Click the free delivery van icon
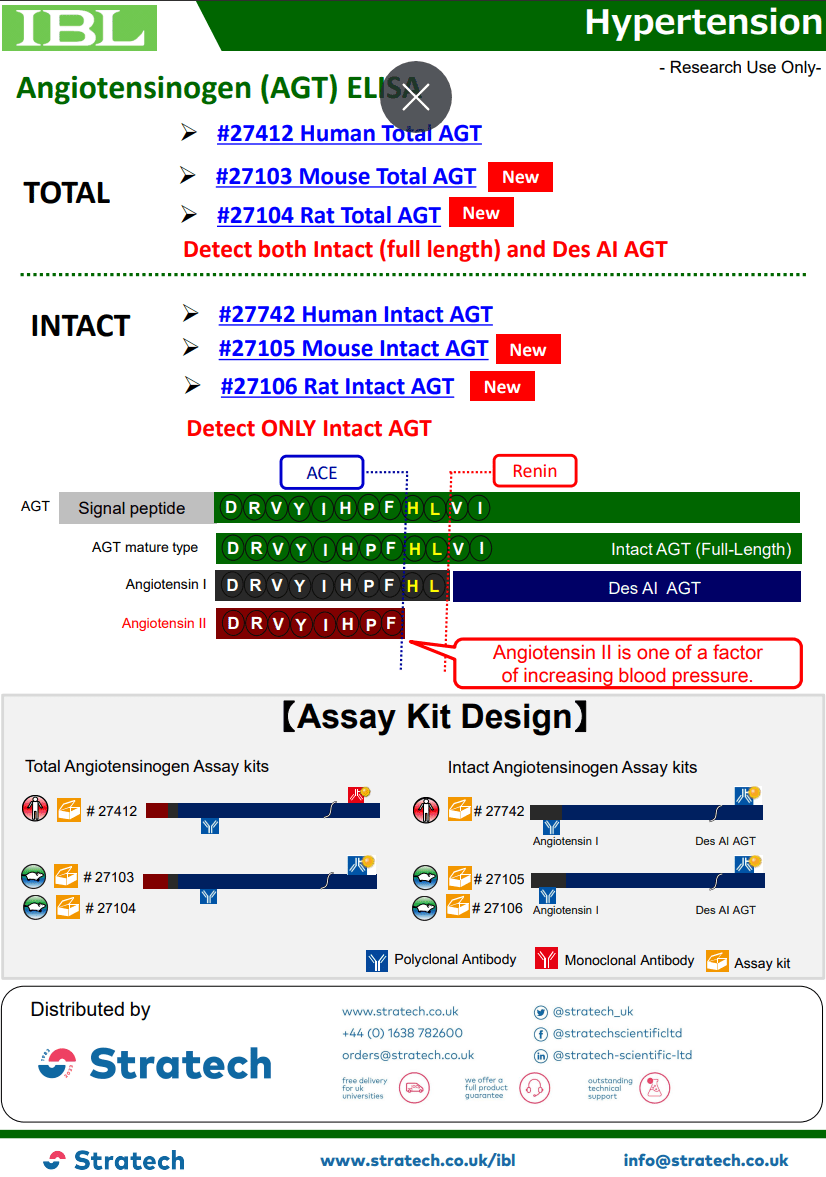 tap(414, 1088)
